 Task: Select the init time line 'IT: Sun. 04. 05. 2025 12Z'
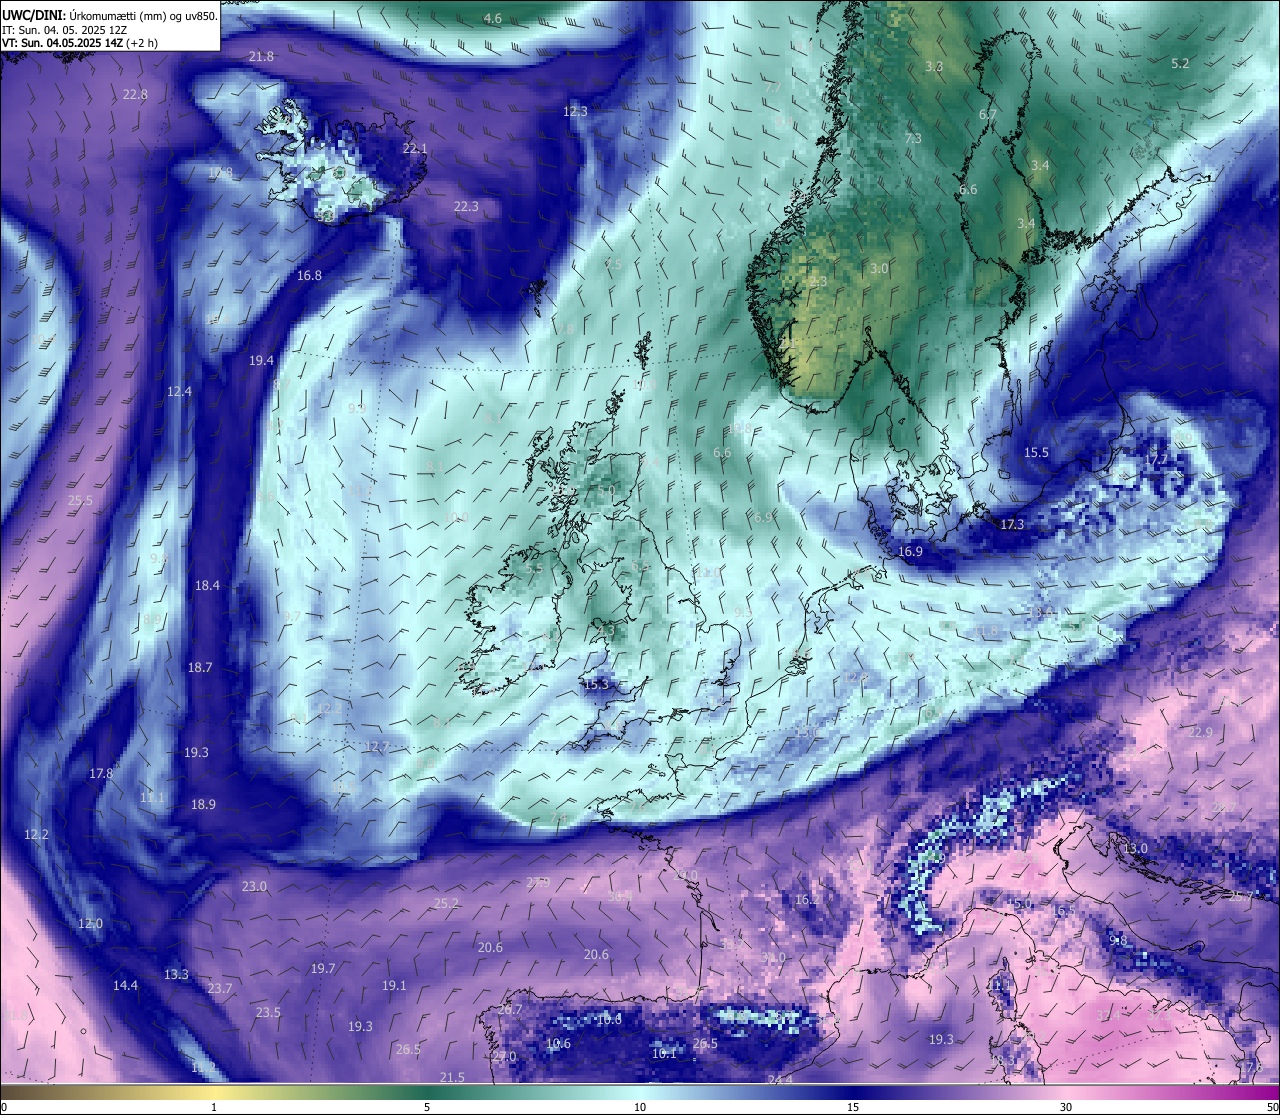tap(64, 29)
